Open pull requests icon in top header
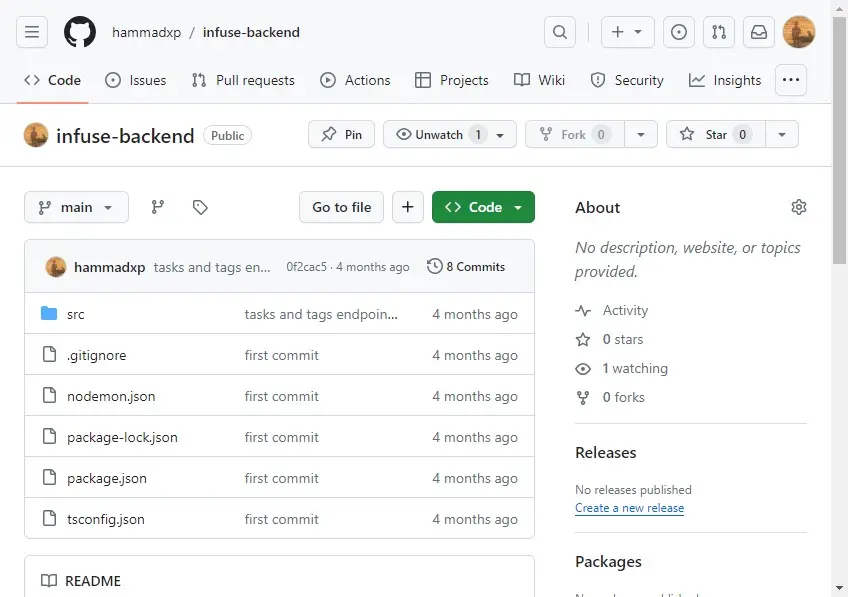 pos(719,32)
